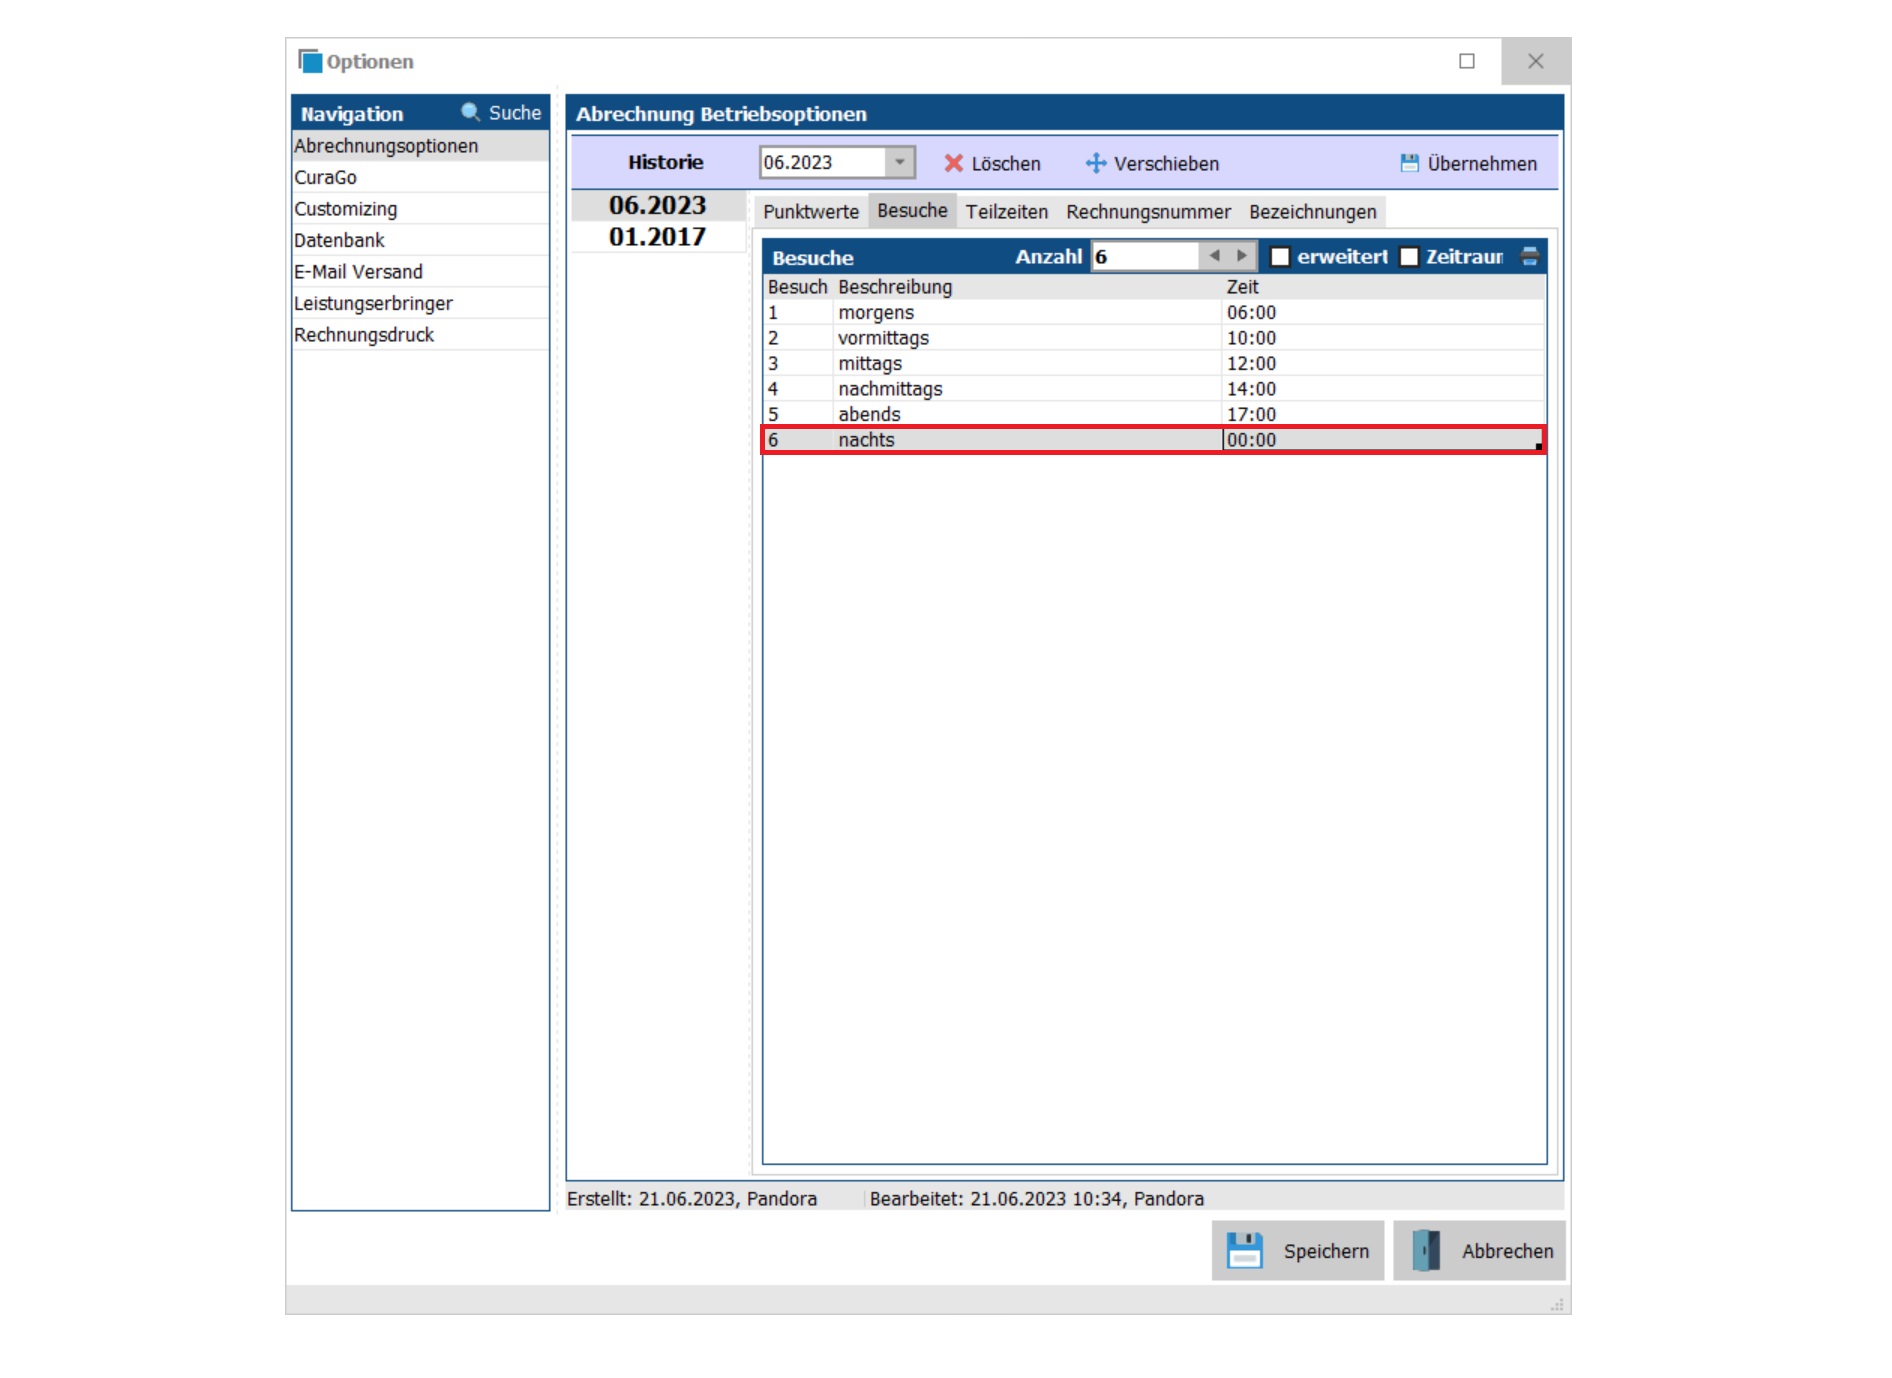Click the Suche magnifier icon
Image resolution: width=1892 pixels, height=1378 pixels.
click(x=470, y=112)
